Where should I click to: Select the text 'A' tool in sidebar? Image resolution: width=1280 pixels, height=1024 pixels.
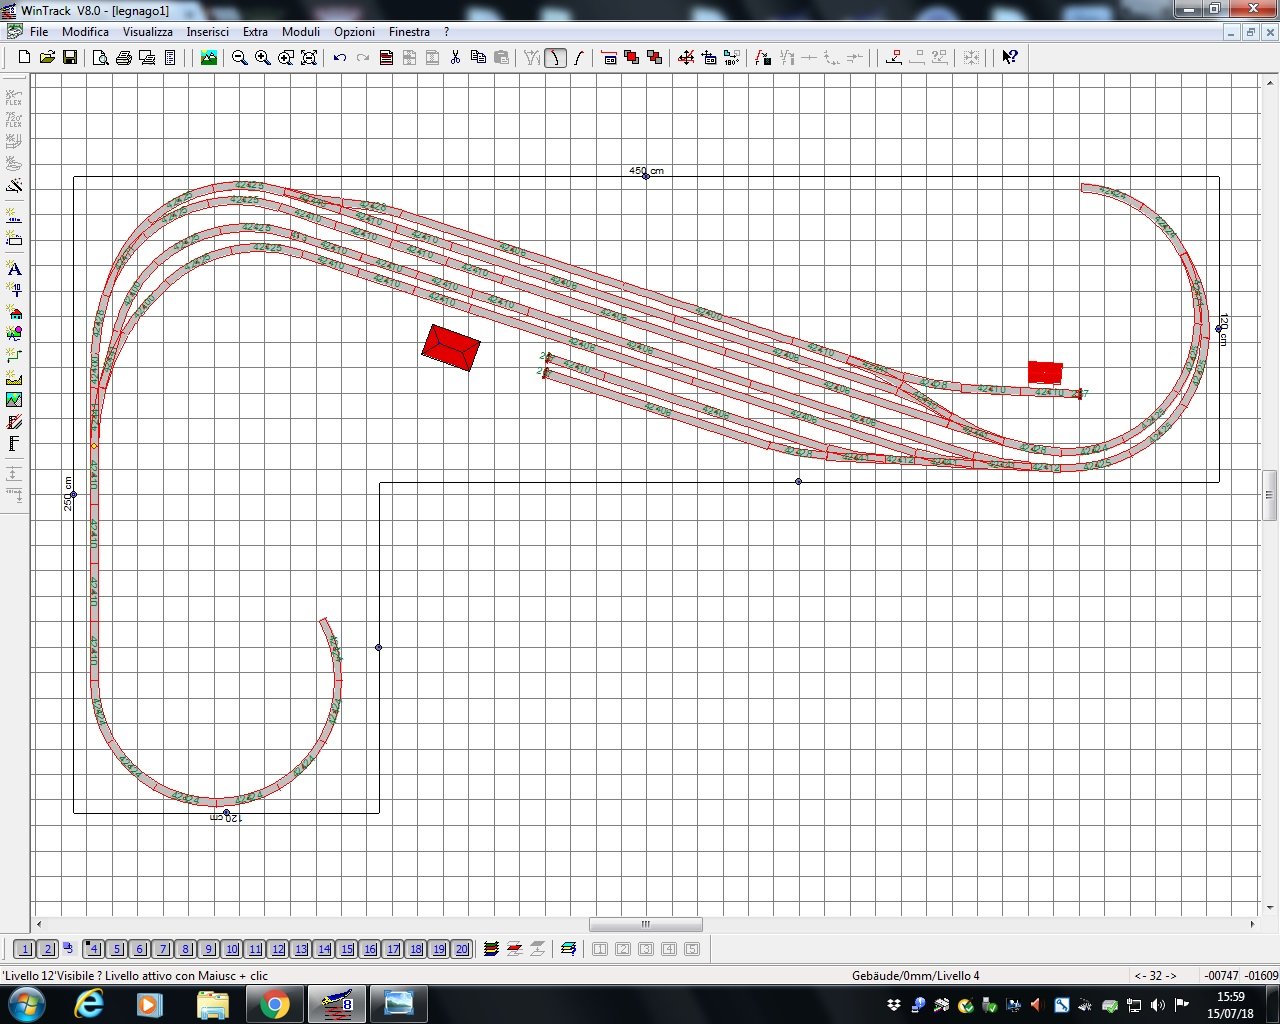14,269
